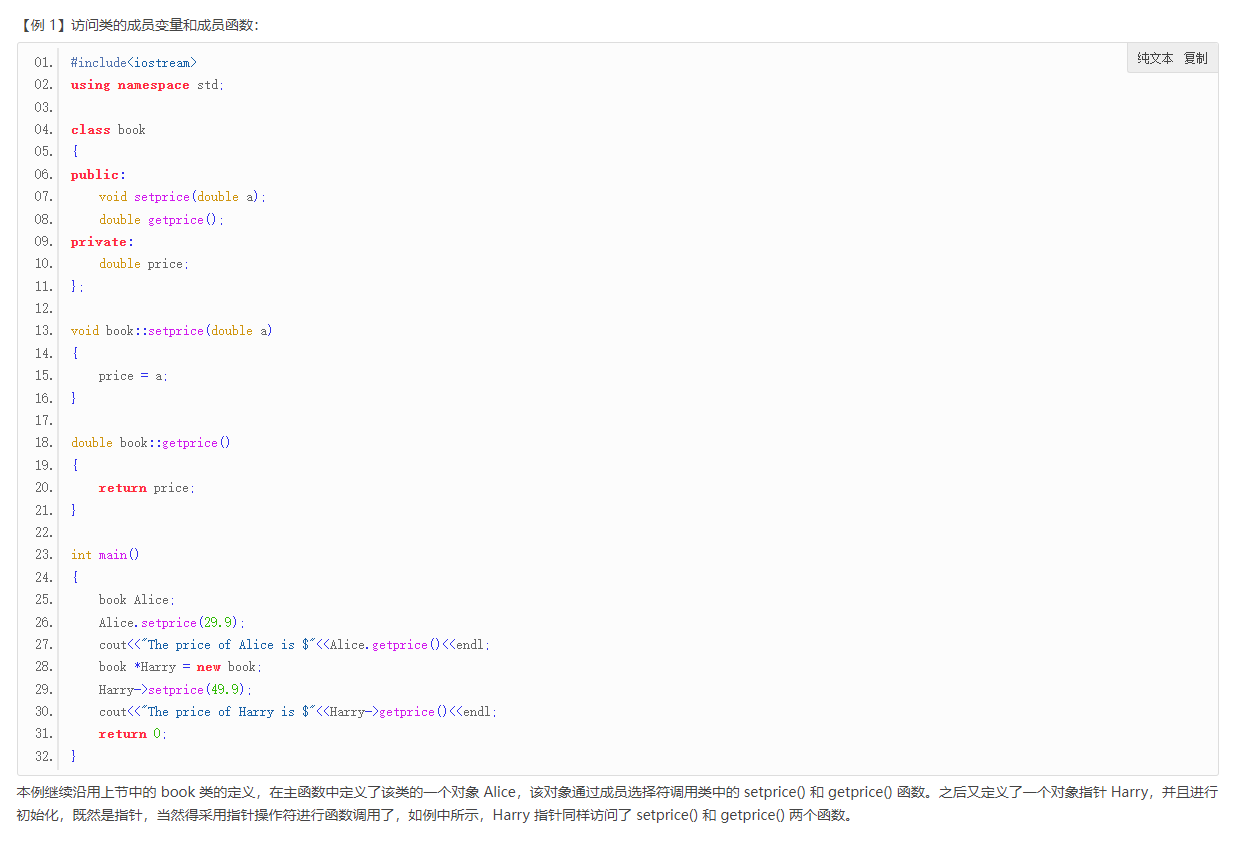Image resolution: width=1251 pixels, height=846 pixels.
Task: Click the line '#include<iostream>'
Action: [134, 63]
